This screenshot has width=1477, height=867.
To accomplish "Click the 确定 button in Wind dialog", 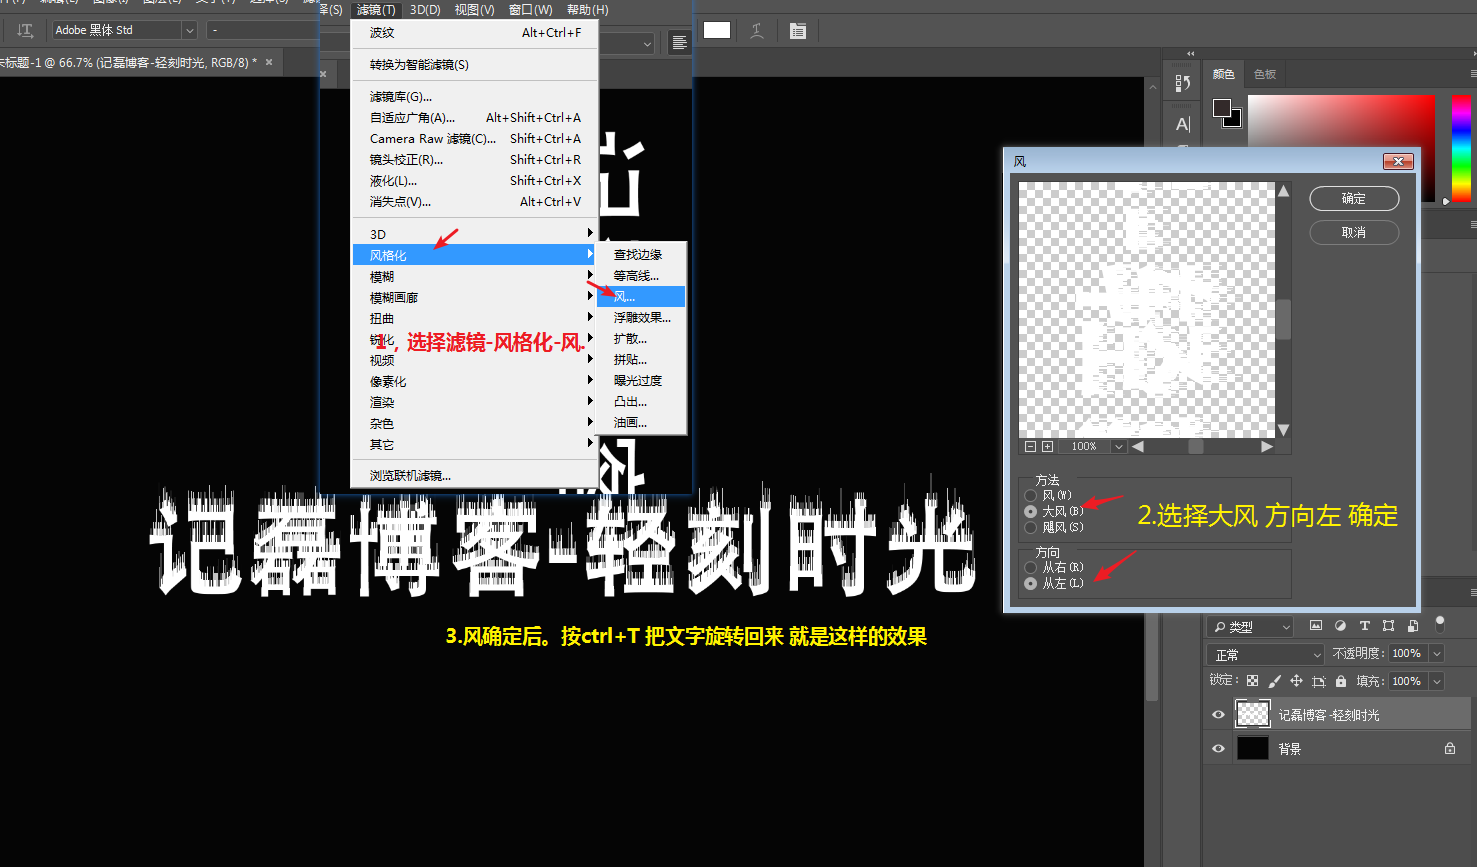I will tap(1353, 199).
